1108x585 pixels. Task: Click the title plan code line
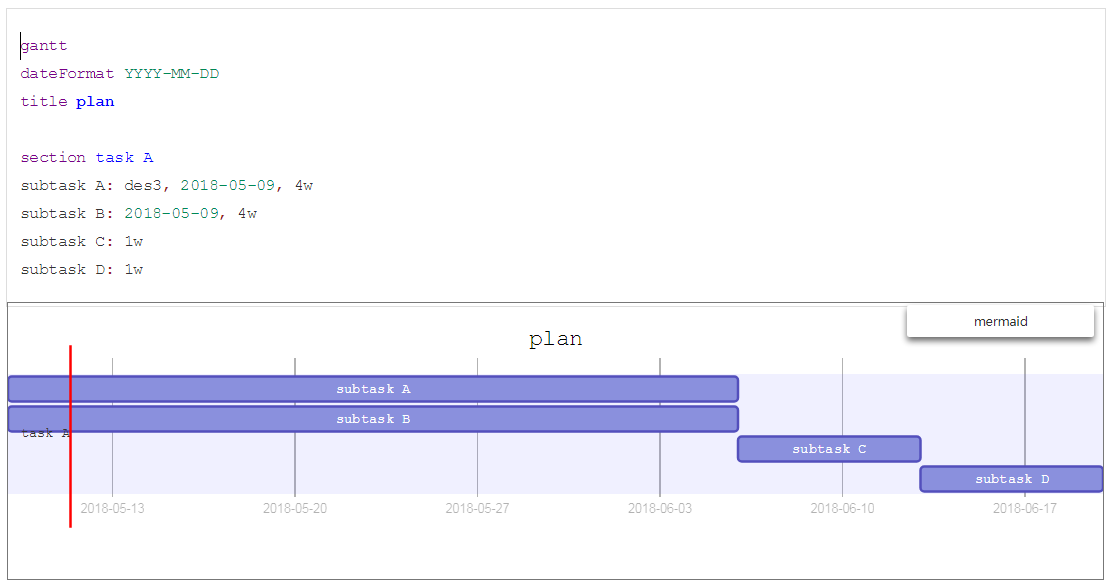(x=67, y=101)
